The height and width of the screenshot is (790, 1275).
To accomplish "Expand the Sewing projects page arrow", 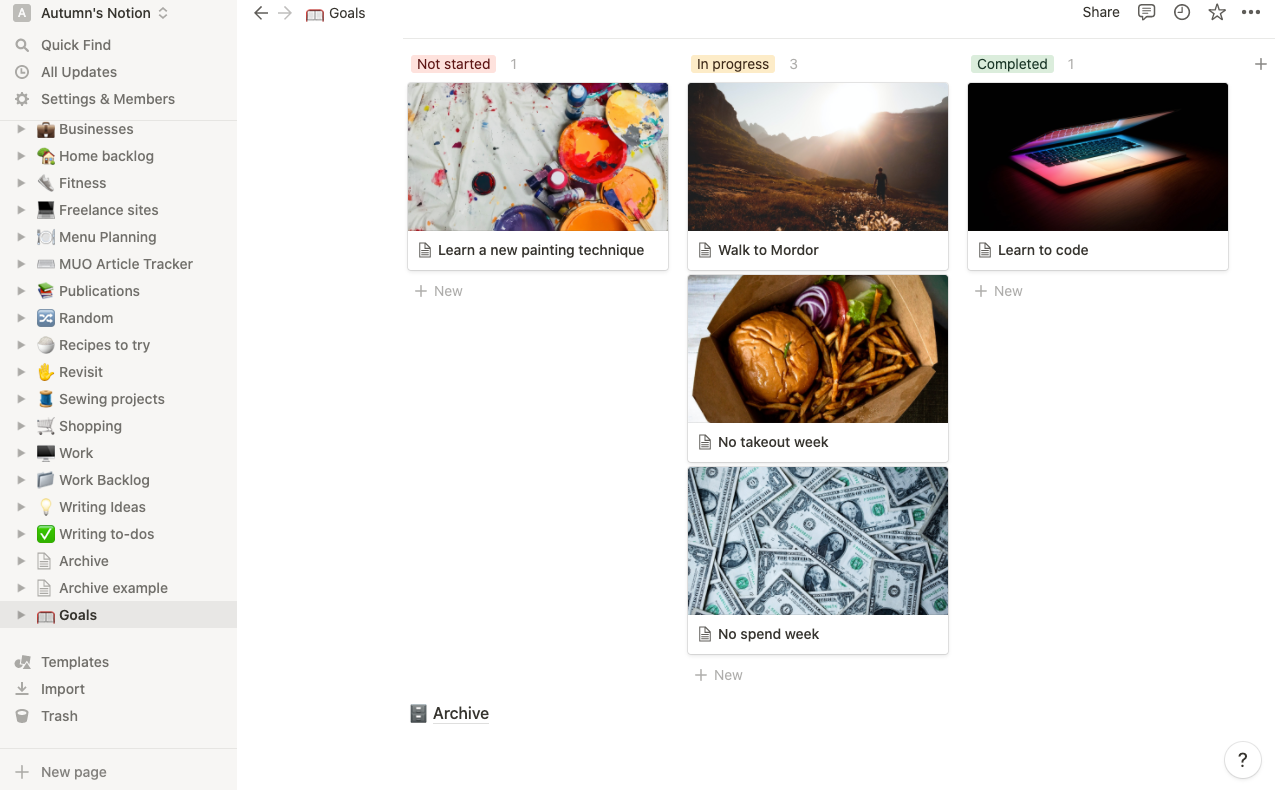I will click(x=21, y=399).
